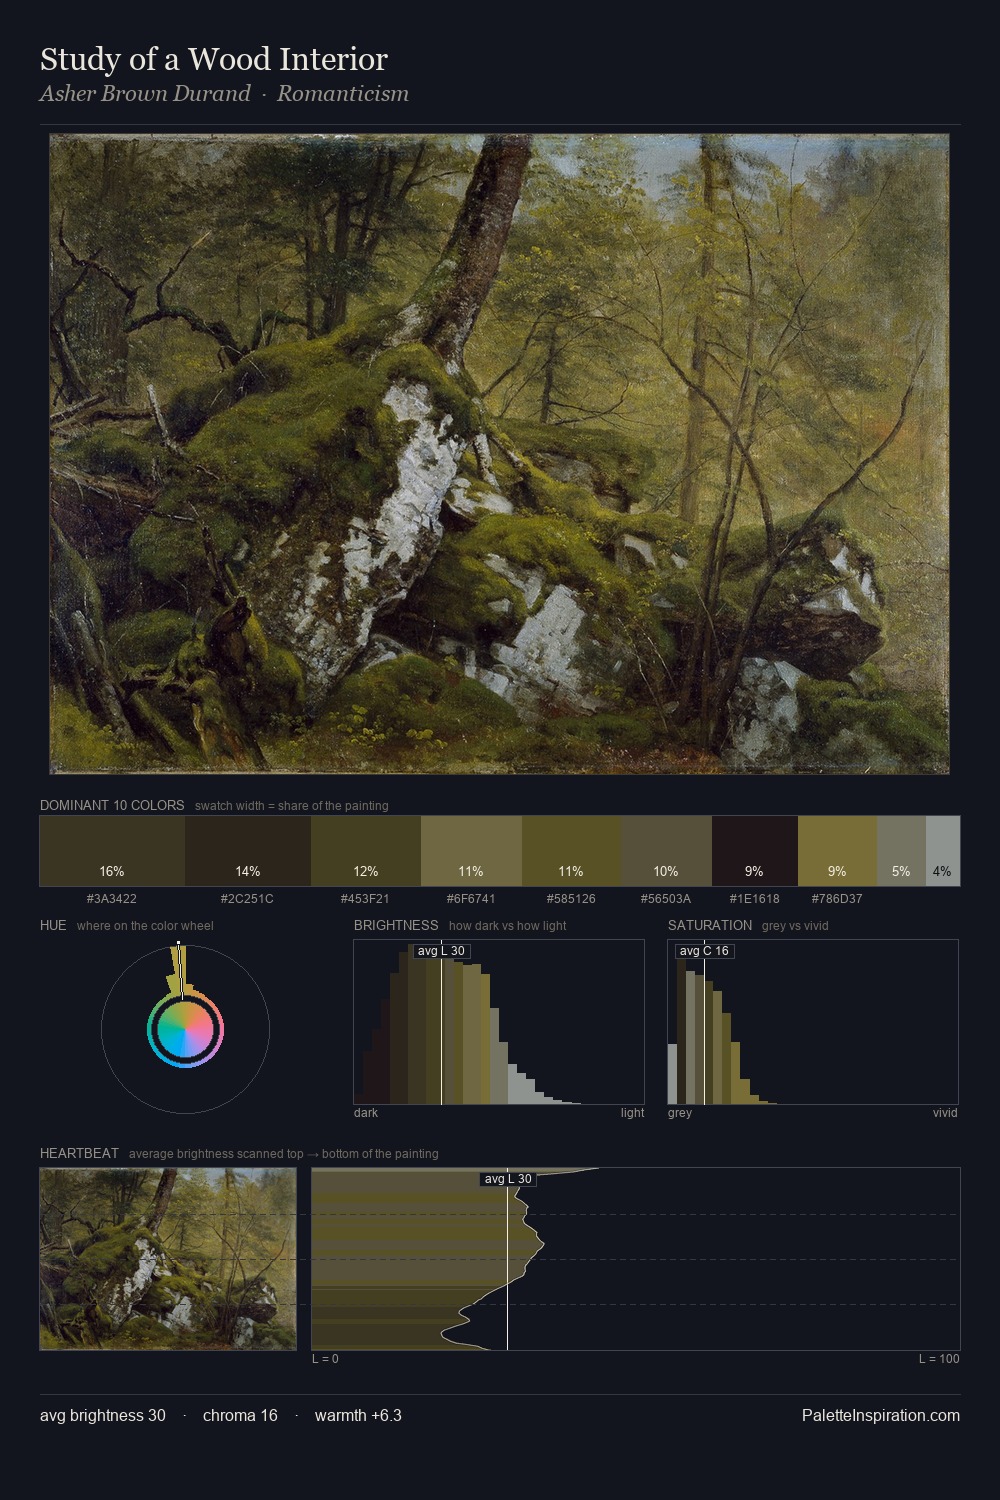The height and width of the screenshot is (1500, 1000).
Task: Choose the 11% swatch #585126
Action: (571, 851)
